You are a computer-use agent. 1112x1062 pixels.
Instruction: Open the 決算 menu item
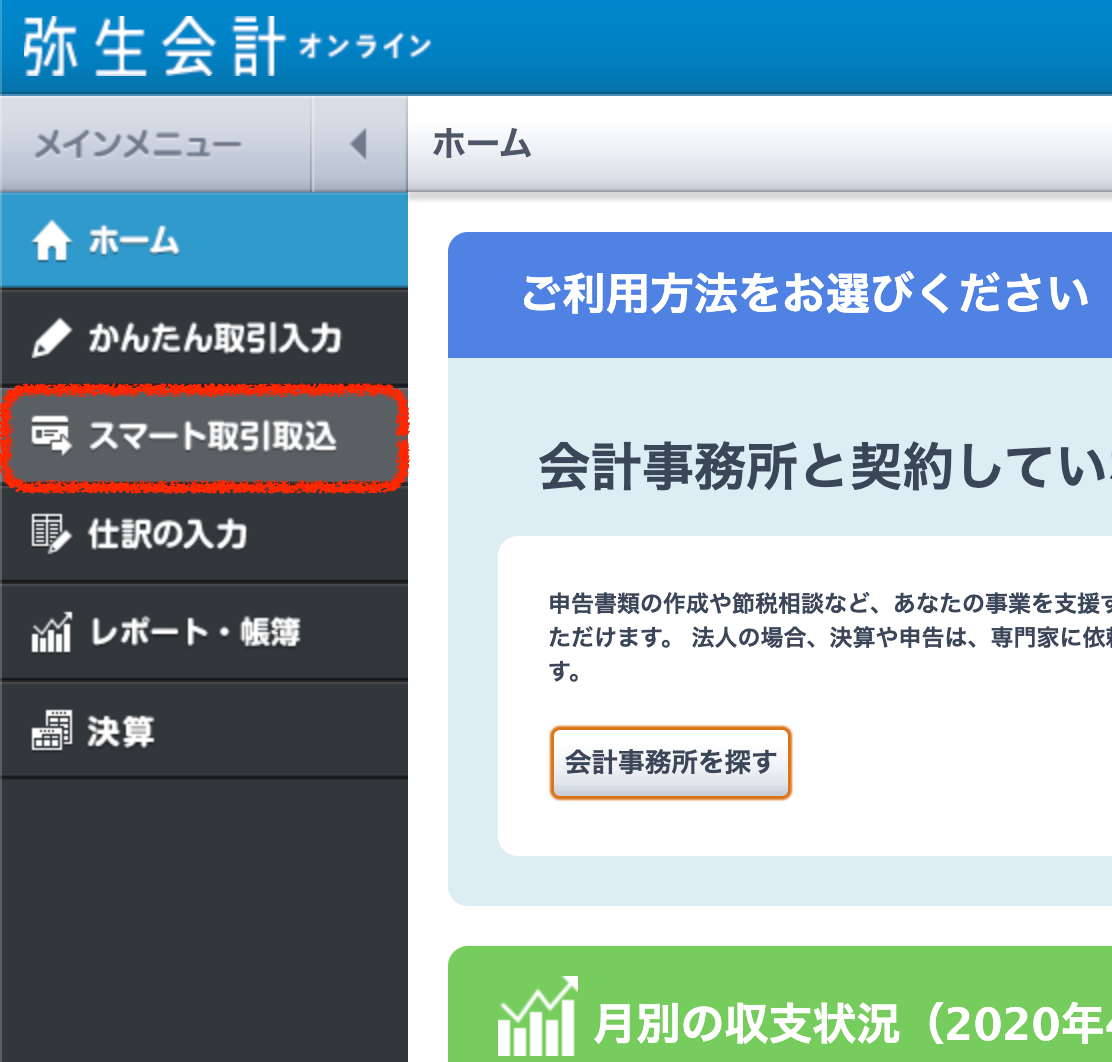(x=121, y=731)
